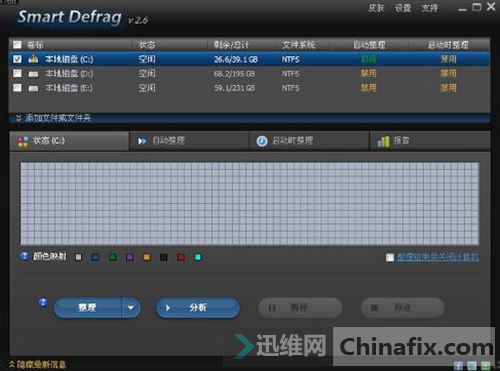This screenshot has height=371, width=500.
Task: Check the 本地磁盘 (D:) checkbox
Action: pyautogui.click(x=17, y=73)
